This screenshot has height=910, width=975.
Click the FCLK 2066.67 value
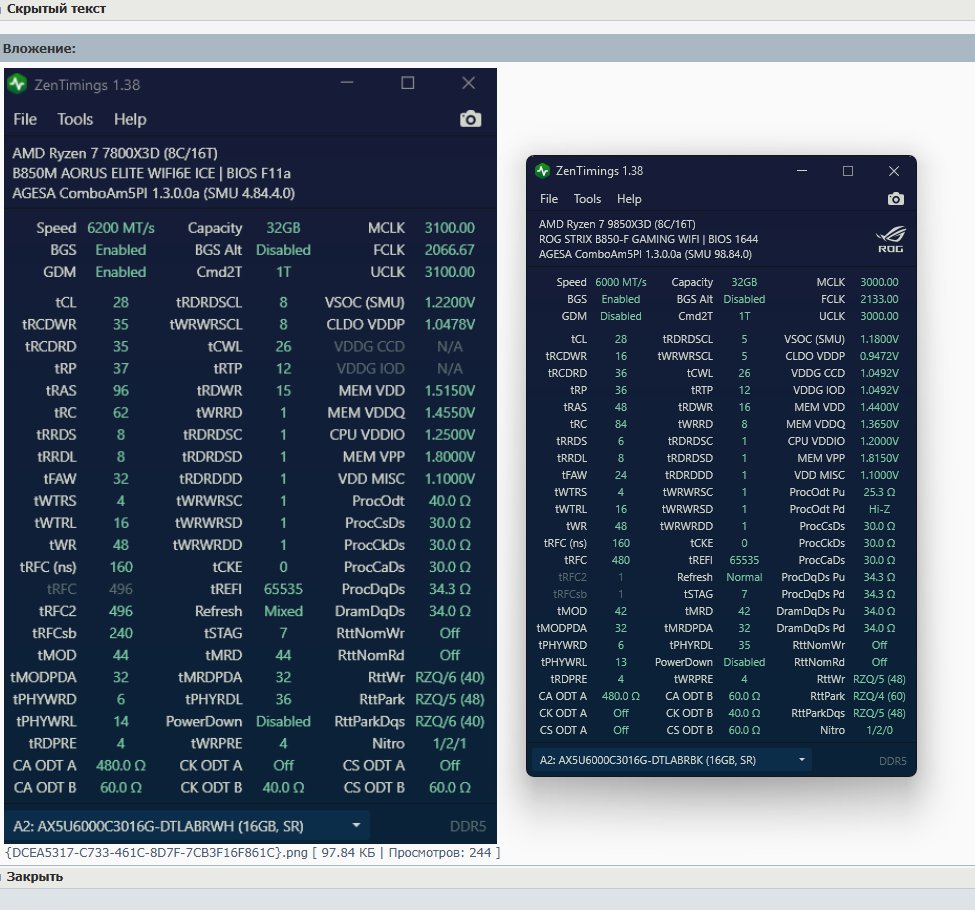[449, 249]
